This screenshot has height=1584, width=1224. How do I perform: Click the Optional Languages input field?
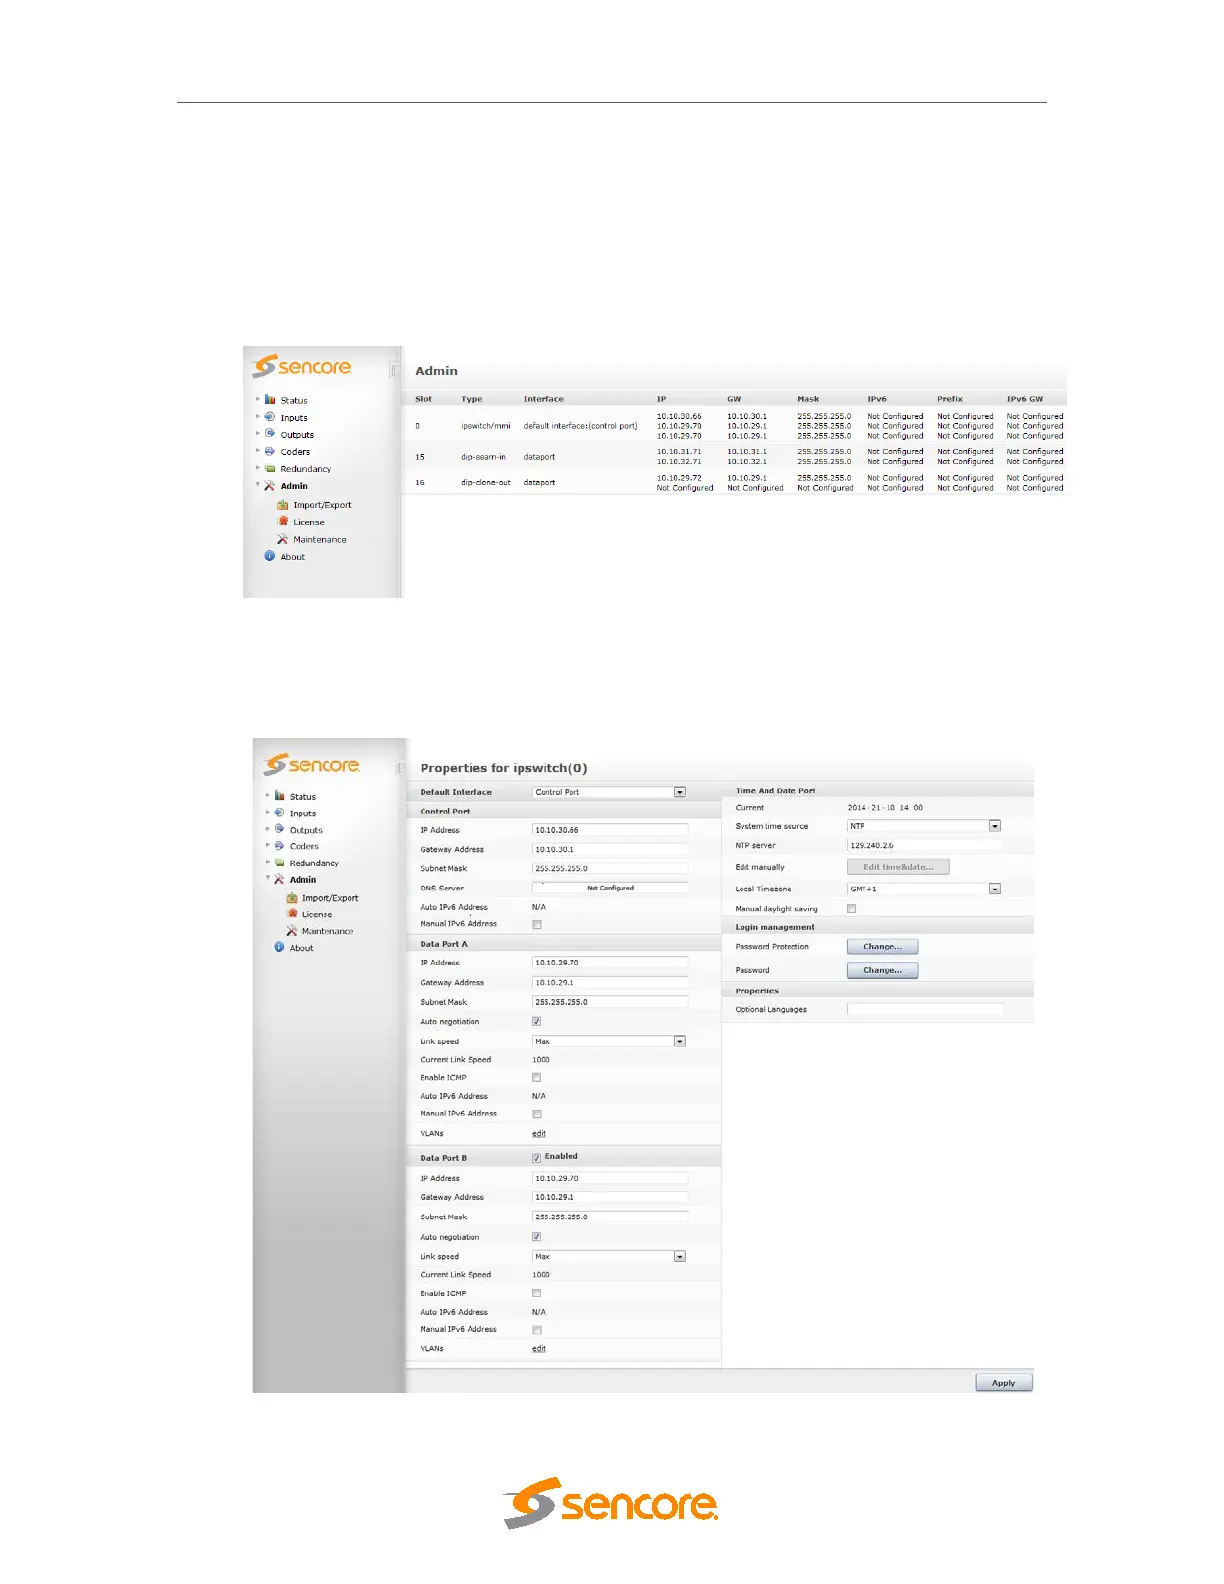[925, 1010]
